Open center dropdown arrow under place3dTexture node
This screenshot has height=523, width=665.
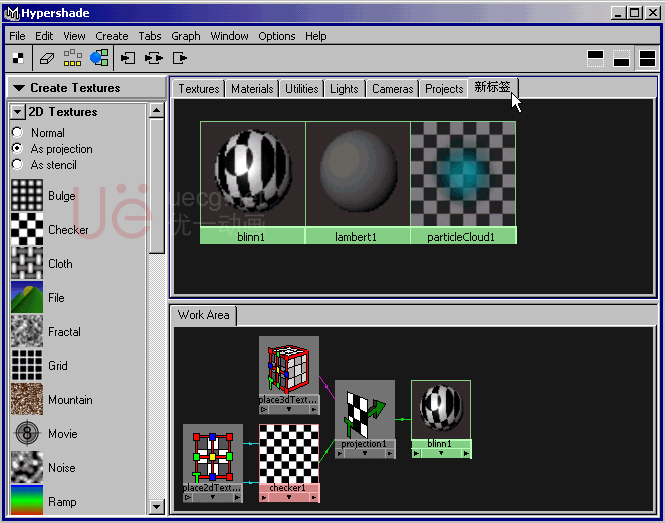289,409
